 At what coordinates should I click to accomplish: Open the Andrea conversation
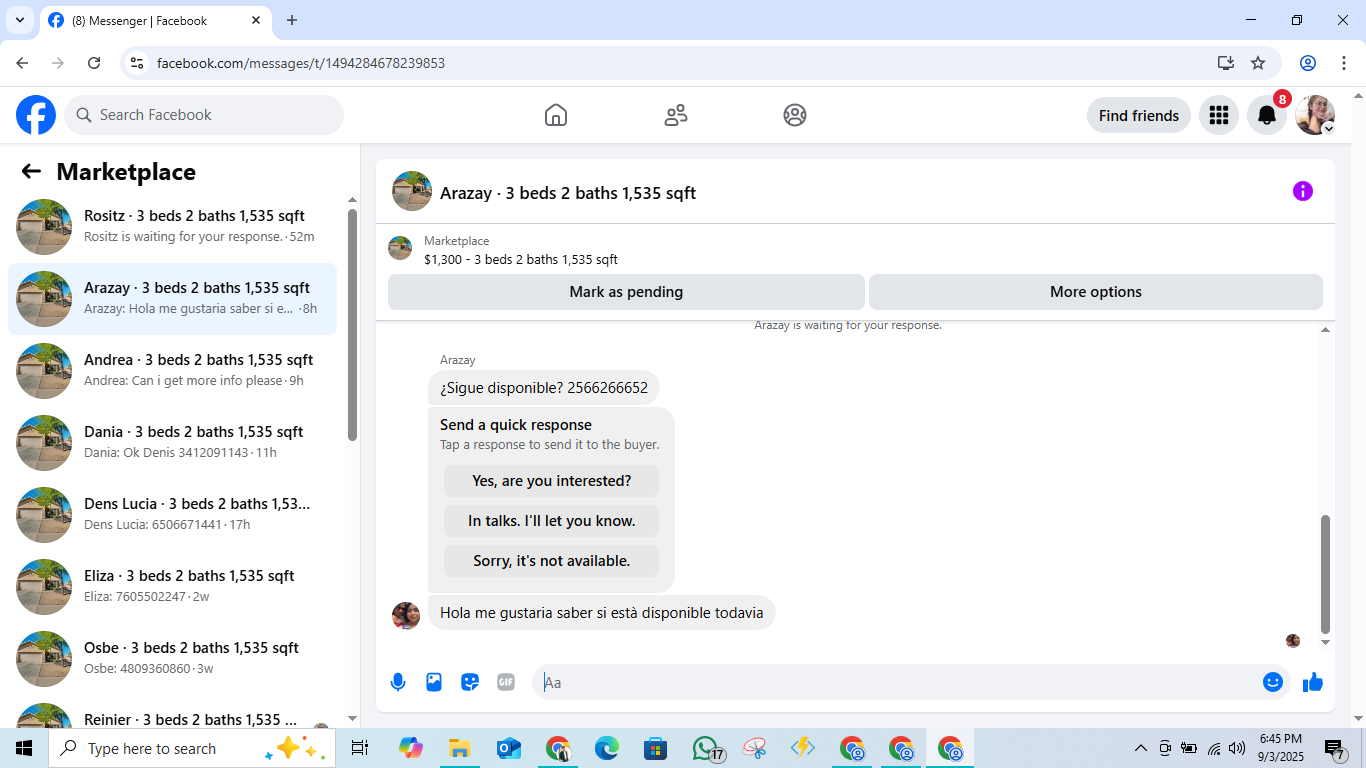coord(172,371)
